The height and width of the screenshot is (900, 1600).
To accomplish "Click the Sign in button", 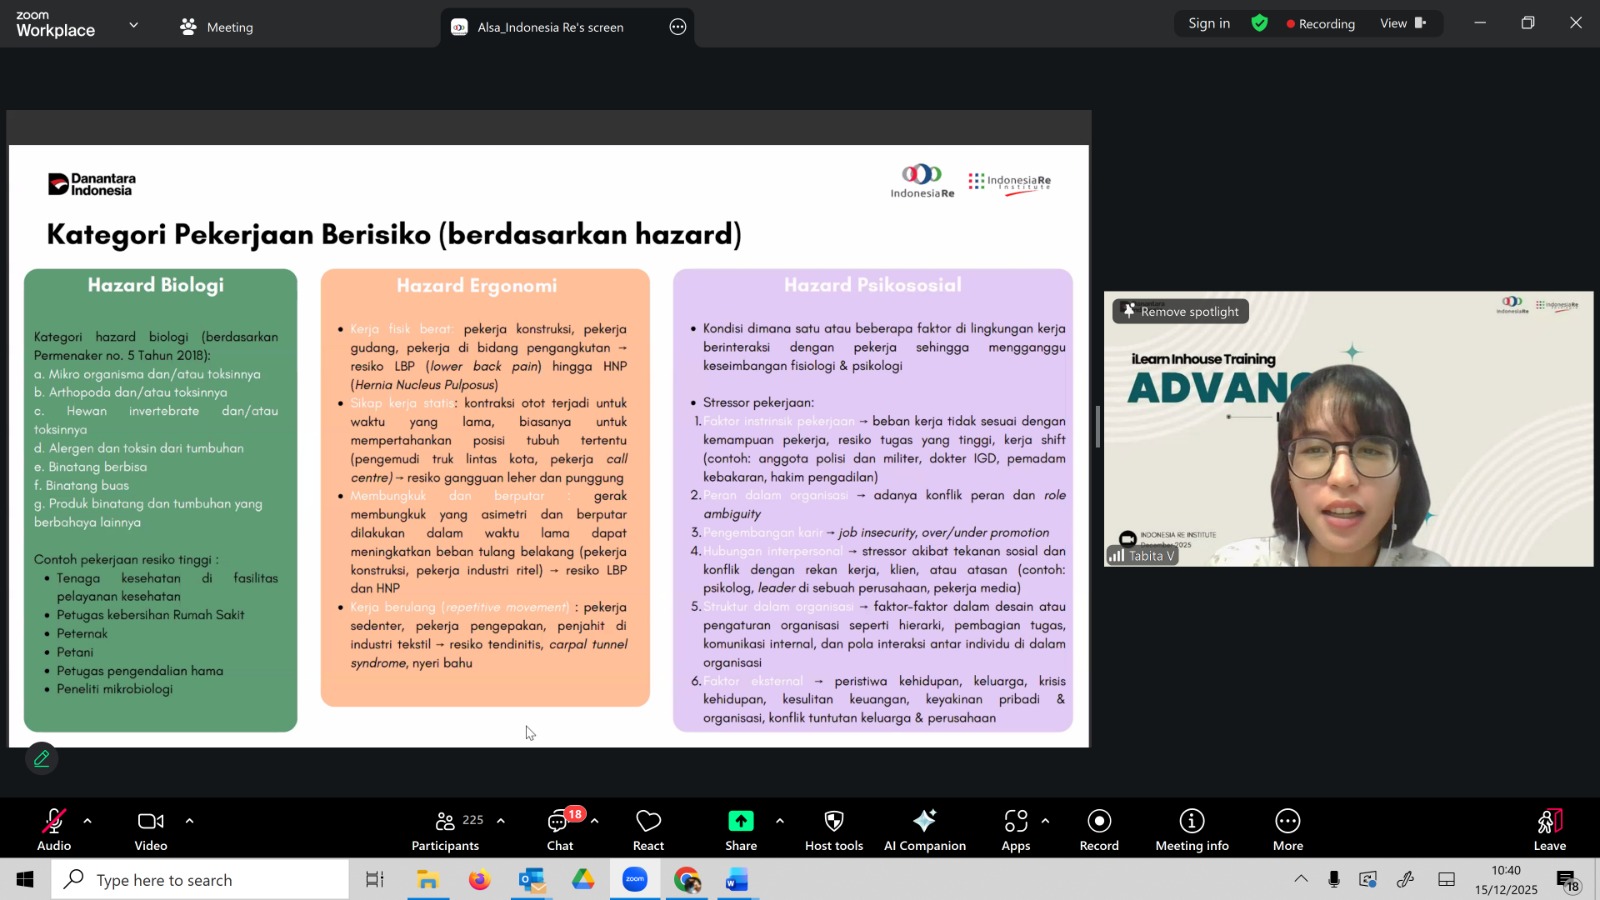I will pyautogui.click(x=1209, y=24).
